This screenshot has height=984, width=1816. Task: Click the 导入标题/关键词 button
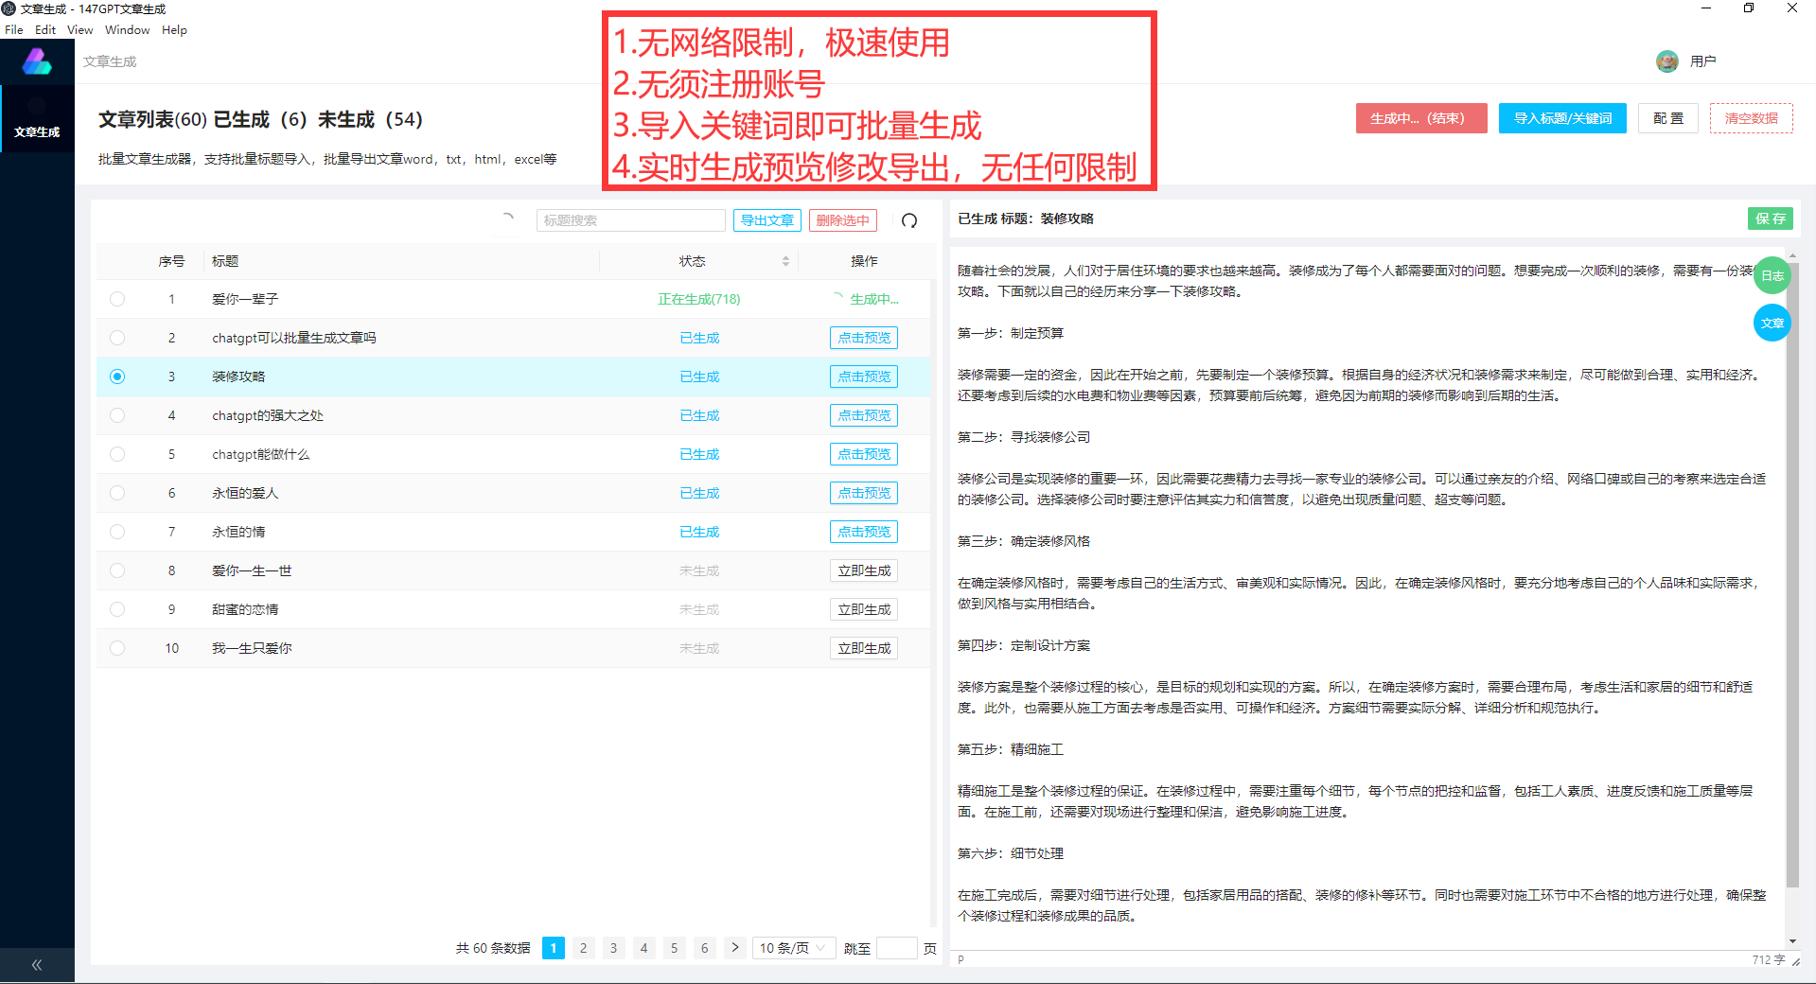pos(1562,118)
